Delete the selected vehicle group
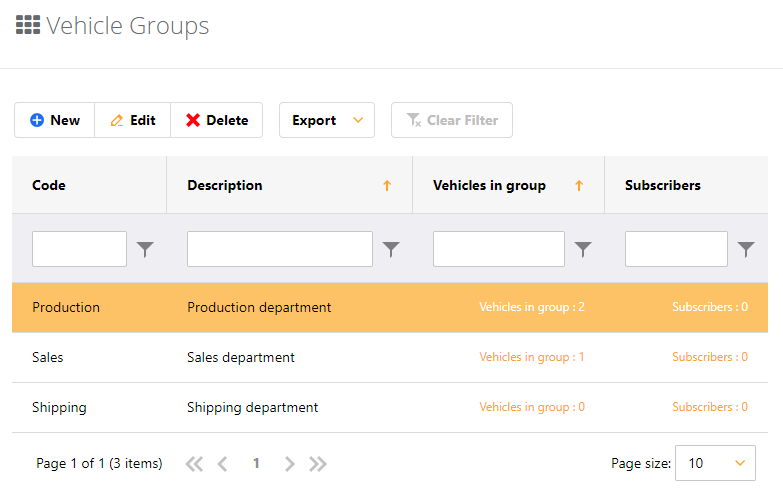The width and height of the screenshot is (783, 503). click(x=217, y=120)
